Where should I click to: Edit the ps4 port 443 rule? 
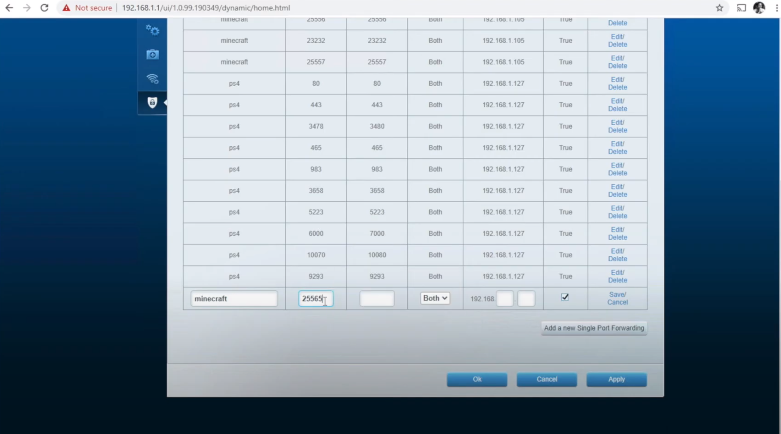(618, 101)
